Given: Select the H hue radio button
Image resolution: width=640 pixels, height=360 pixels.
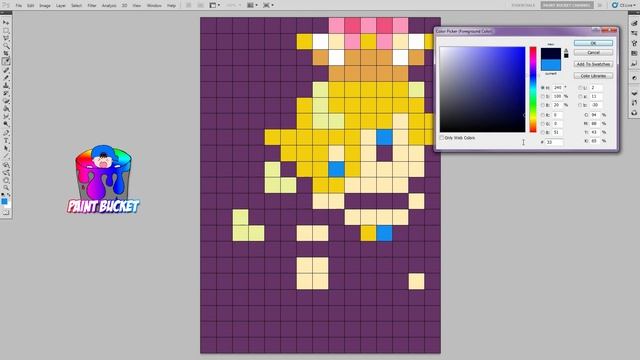Looking at the screenshot, I should pos(542,88).
